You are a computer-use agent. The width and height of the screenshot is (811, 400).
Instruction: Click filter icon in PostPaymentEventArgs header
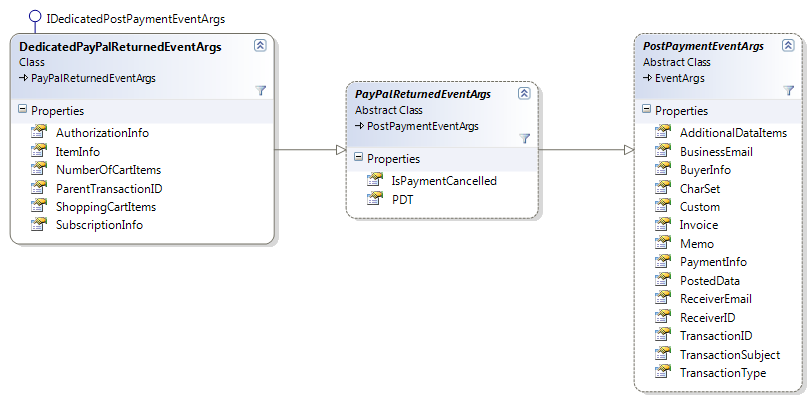point(788,91)
